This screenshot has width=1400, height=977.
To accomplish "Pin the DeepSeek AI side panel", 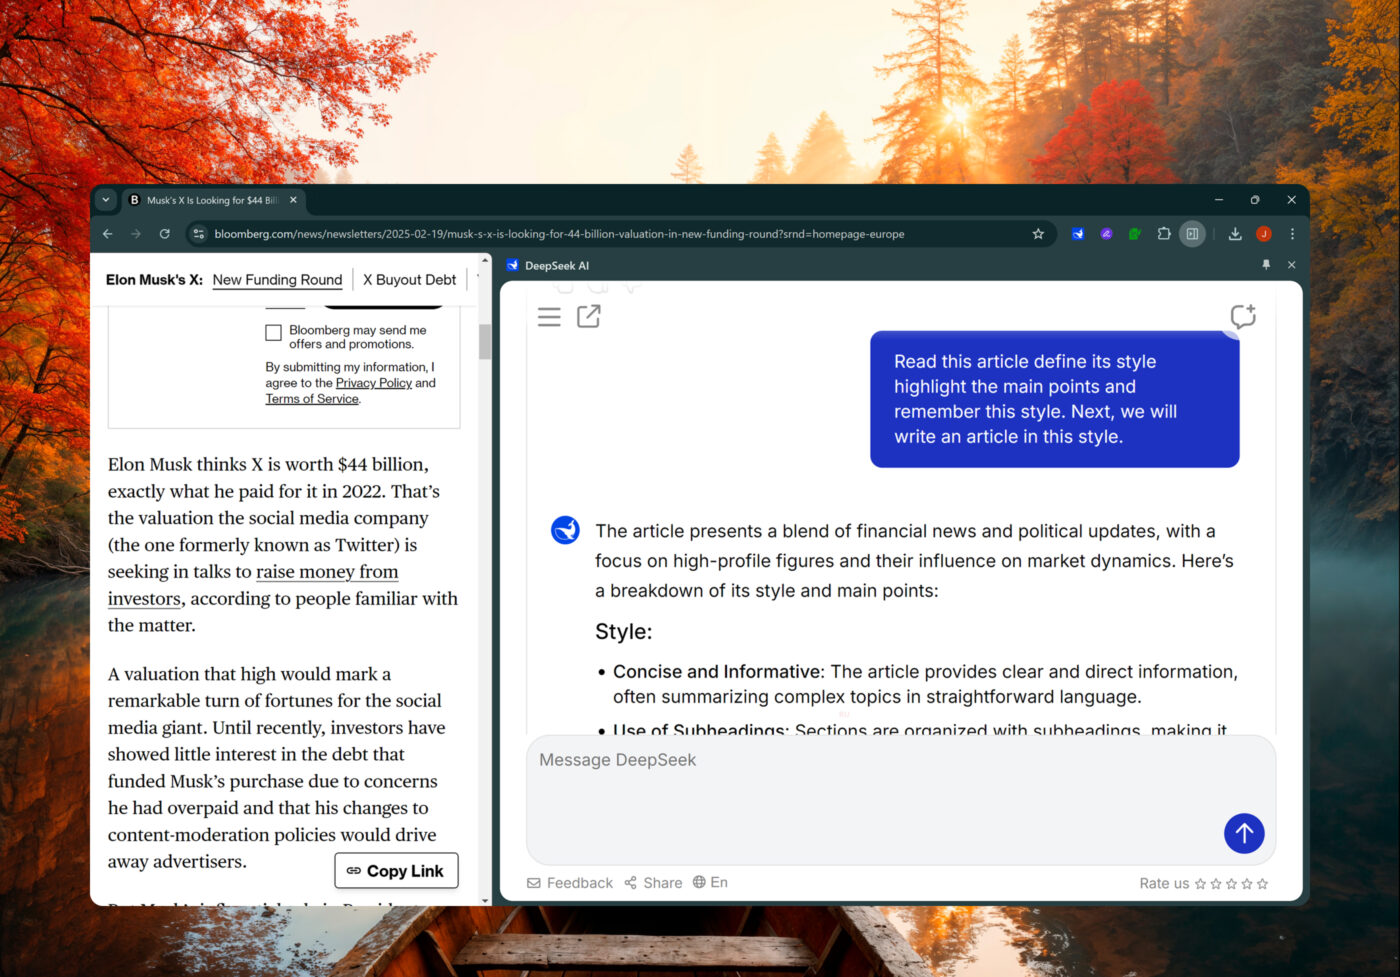I will pyautogui.click(x=1266, y=265).
